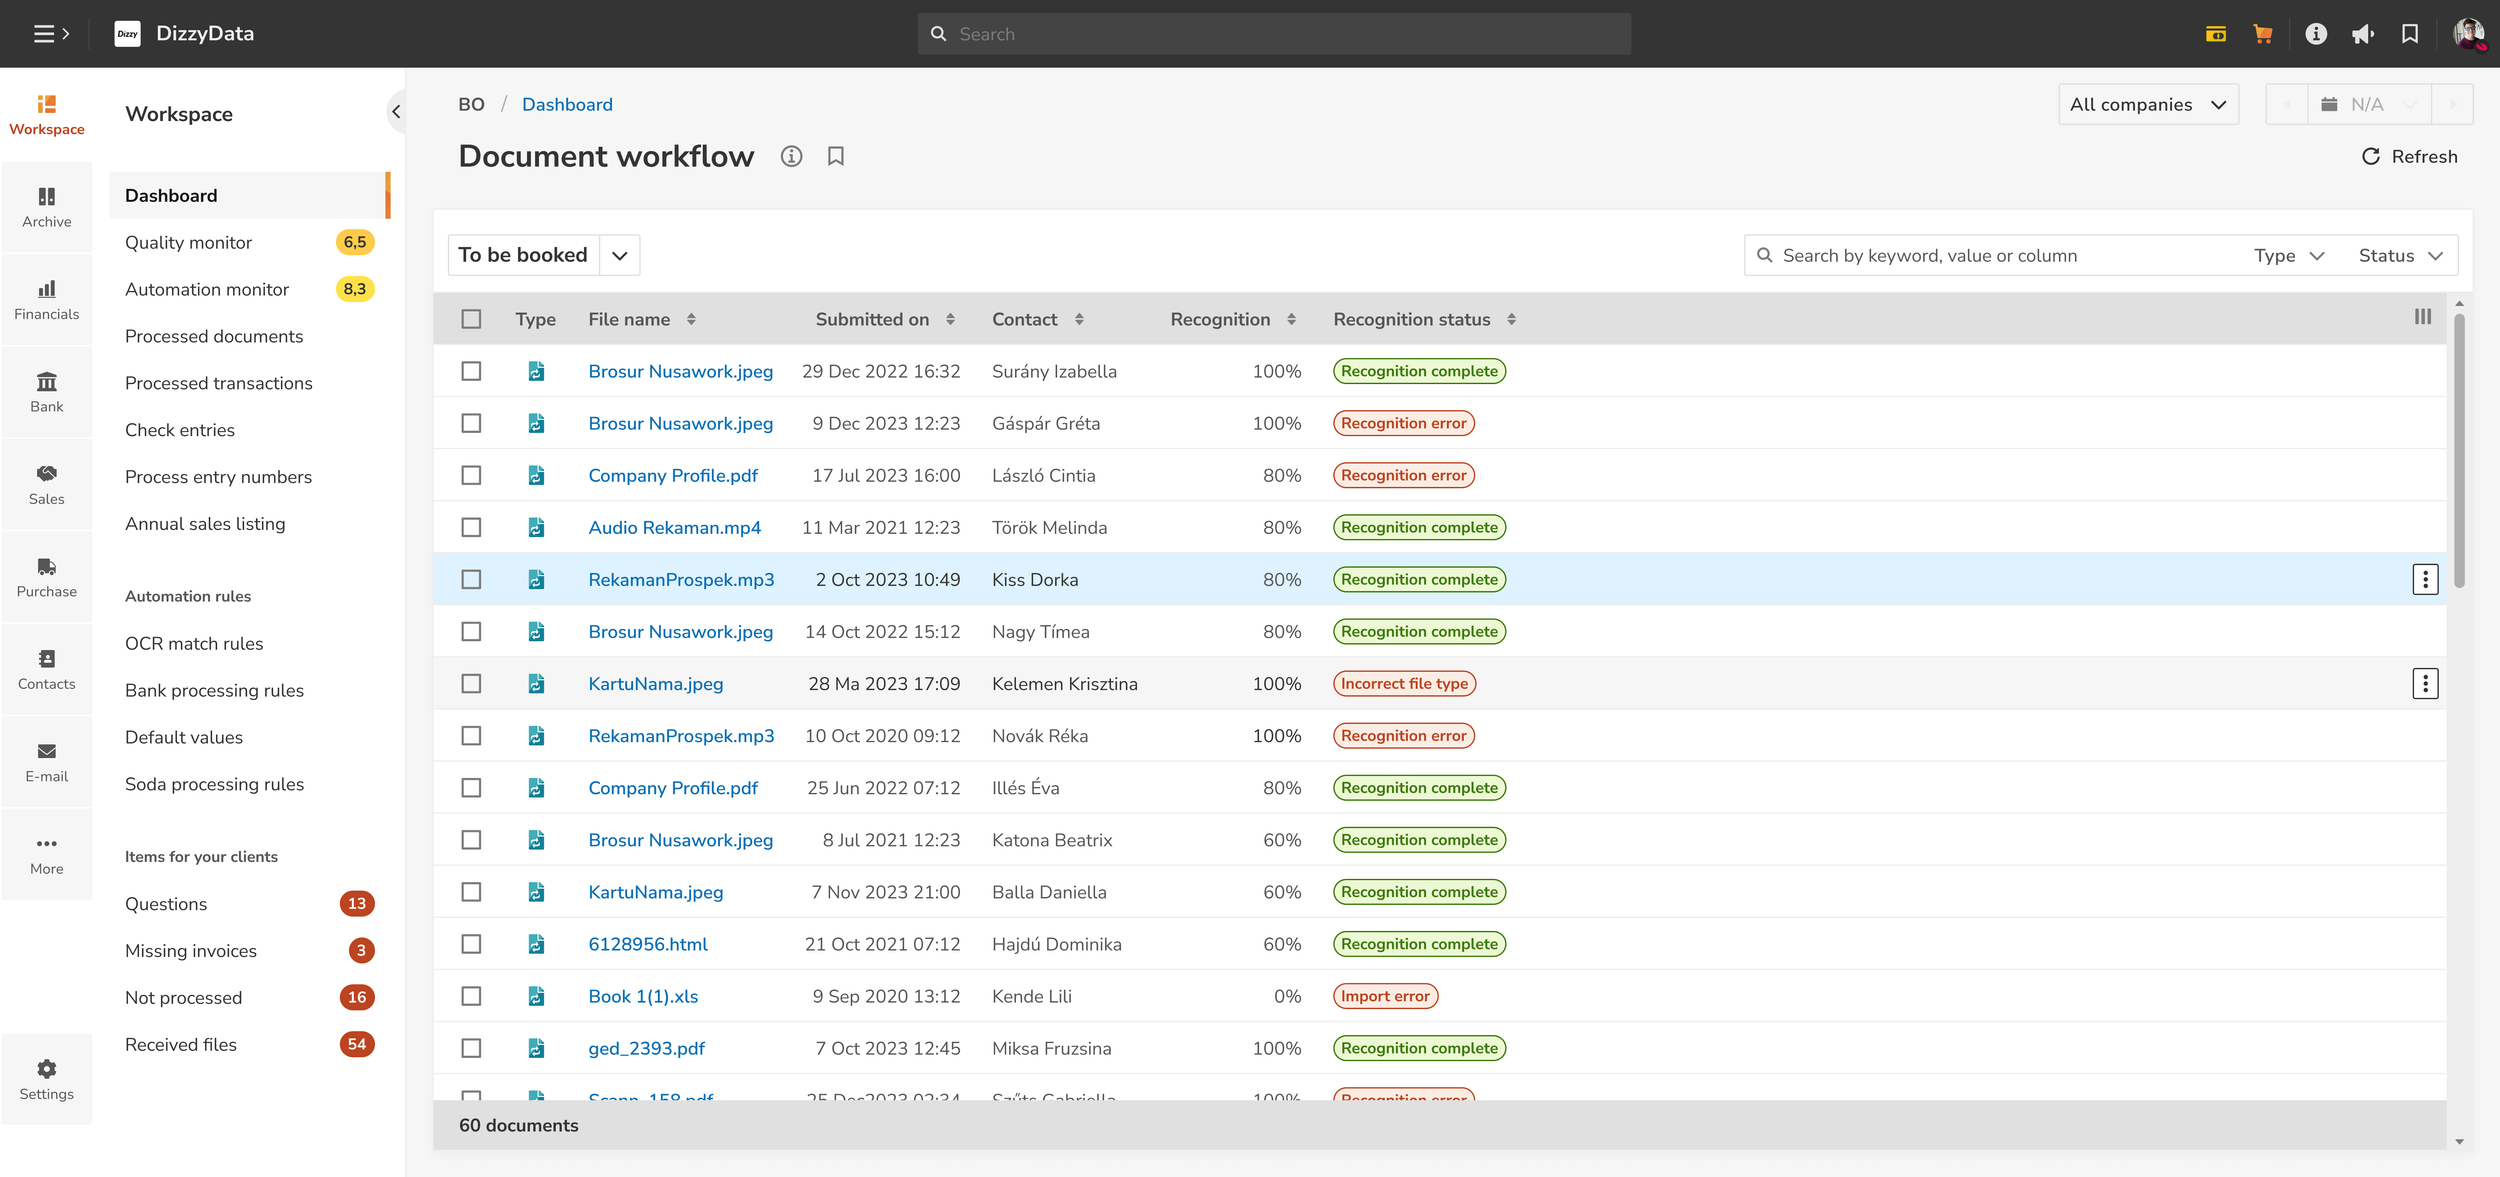Show Document workflow info icon

tap(791, 156)
